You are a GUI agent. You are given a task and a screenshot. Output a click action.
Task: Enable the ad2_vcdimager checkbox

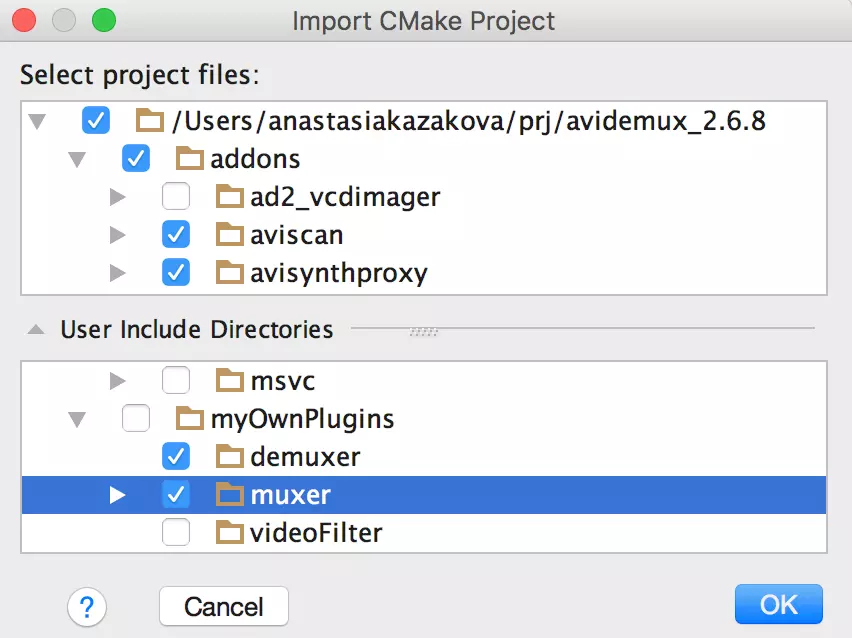click(176, 197)
